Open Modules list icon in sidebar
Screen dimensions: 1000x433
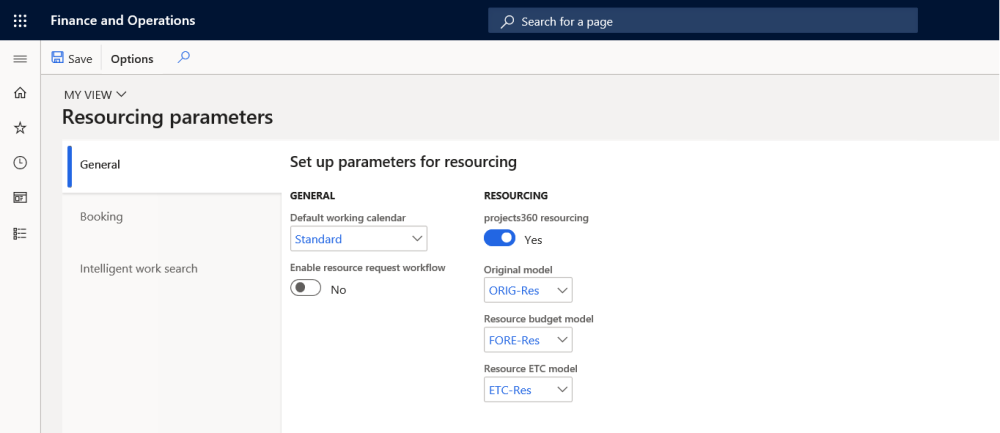click(20, 233)
